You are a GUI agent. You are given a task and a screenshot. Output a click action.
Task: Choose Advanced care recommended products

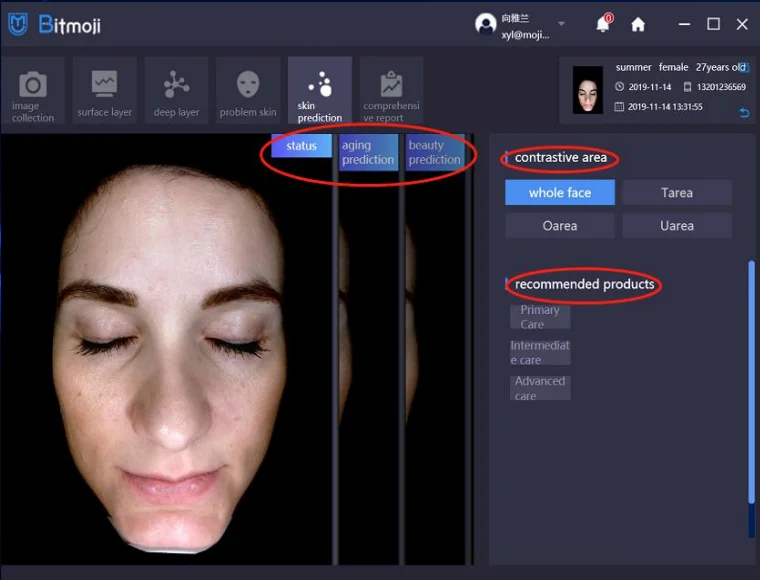tap(540, 388)
